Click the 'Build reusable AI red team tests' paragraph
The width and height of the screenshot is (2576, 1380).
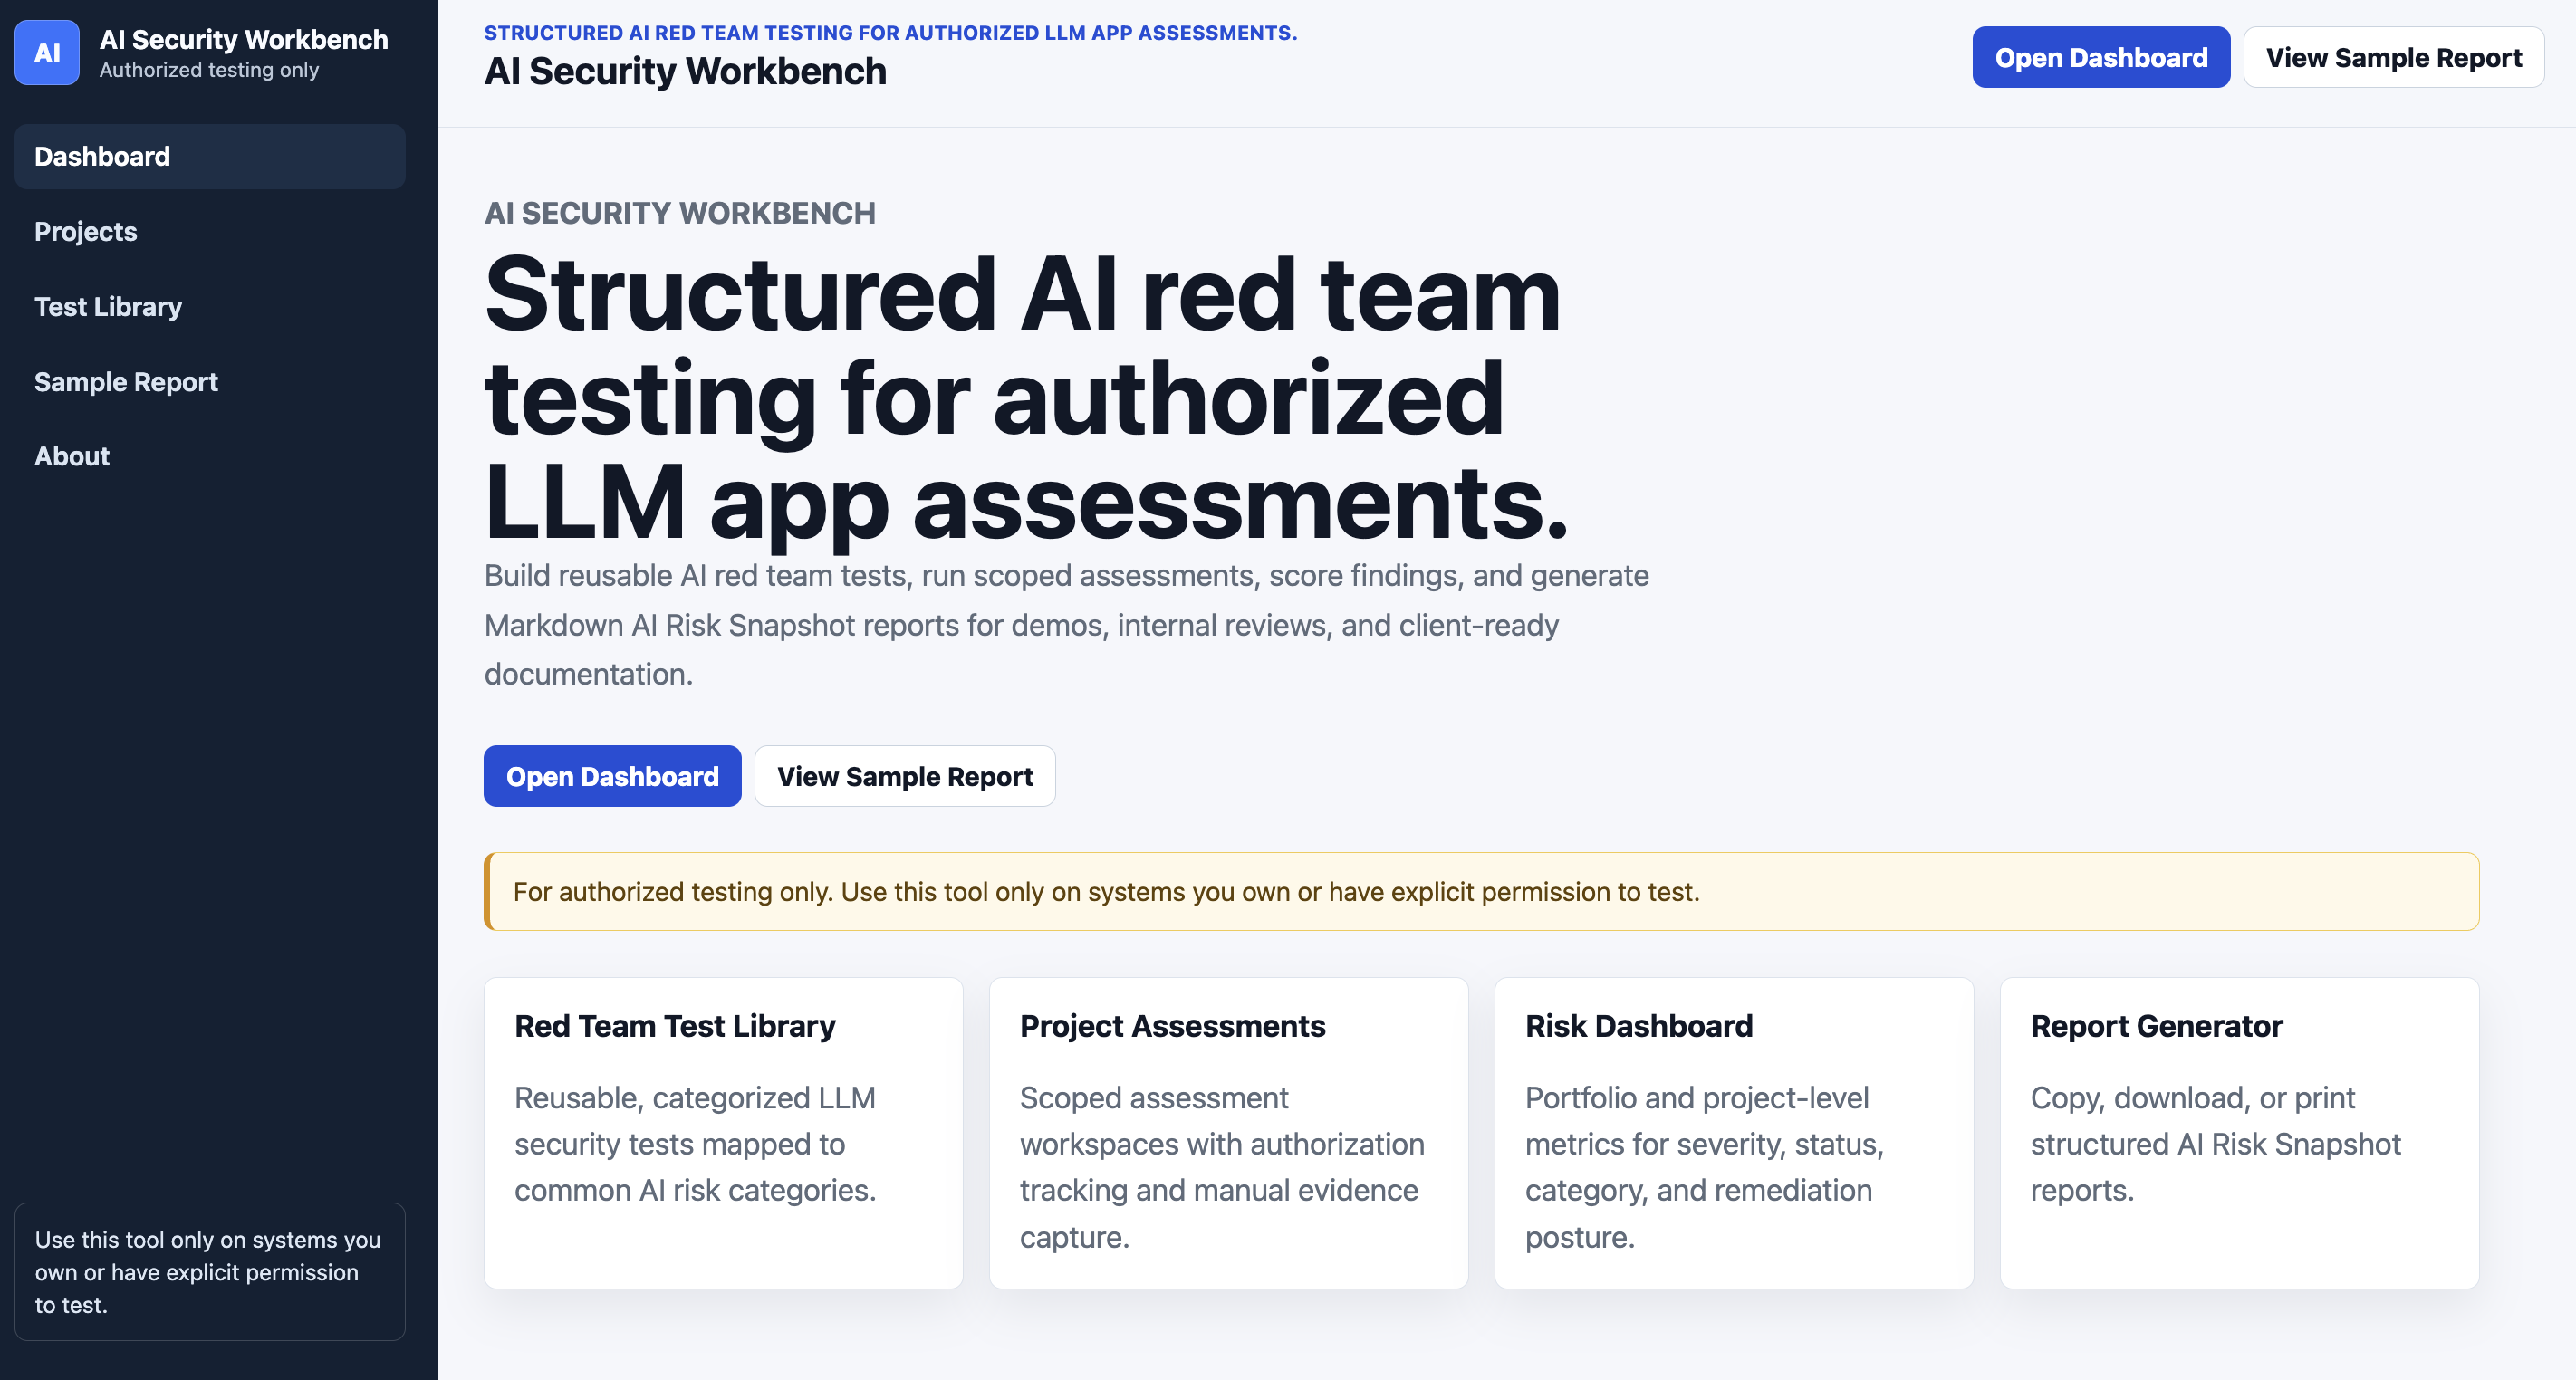click(1067, 625)
